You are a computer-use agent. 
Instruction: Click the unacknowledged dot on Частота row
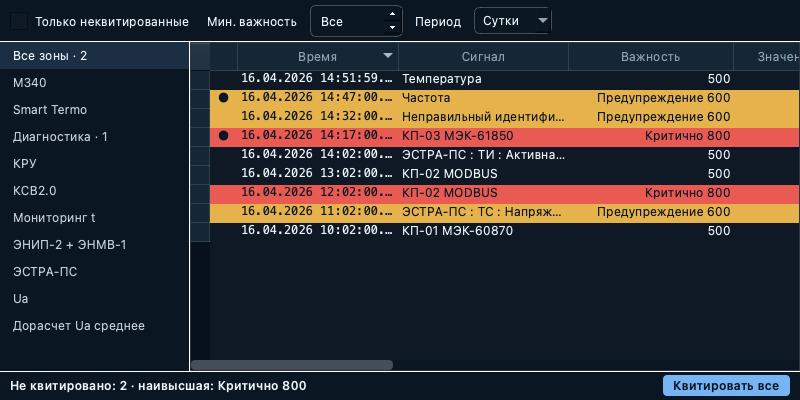pyautogui.click(x=223, y=97)
